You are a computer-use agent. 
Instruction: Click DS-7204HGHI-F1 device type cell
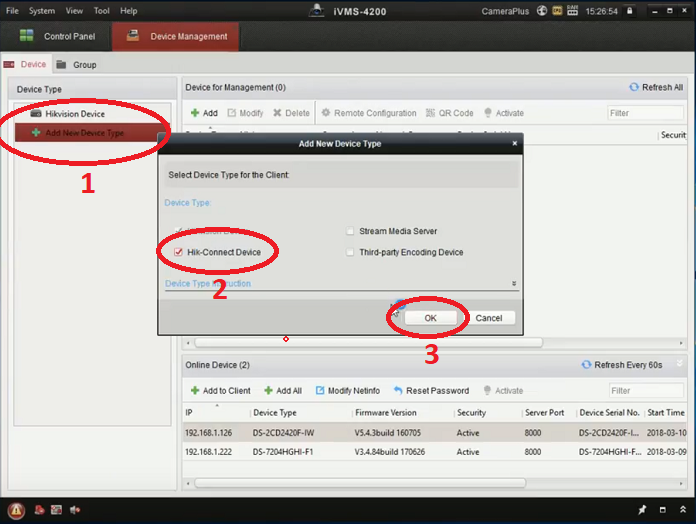(283, 452)
